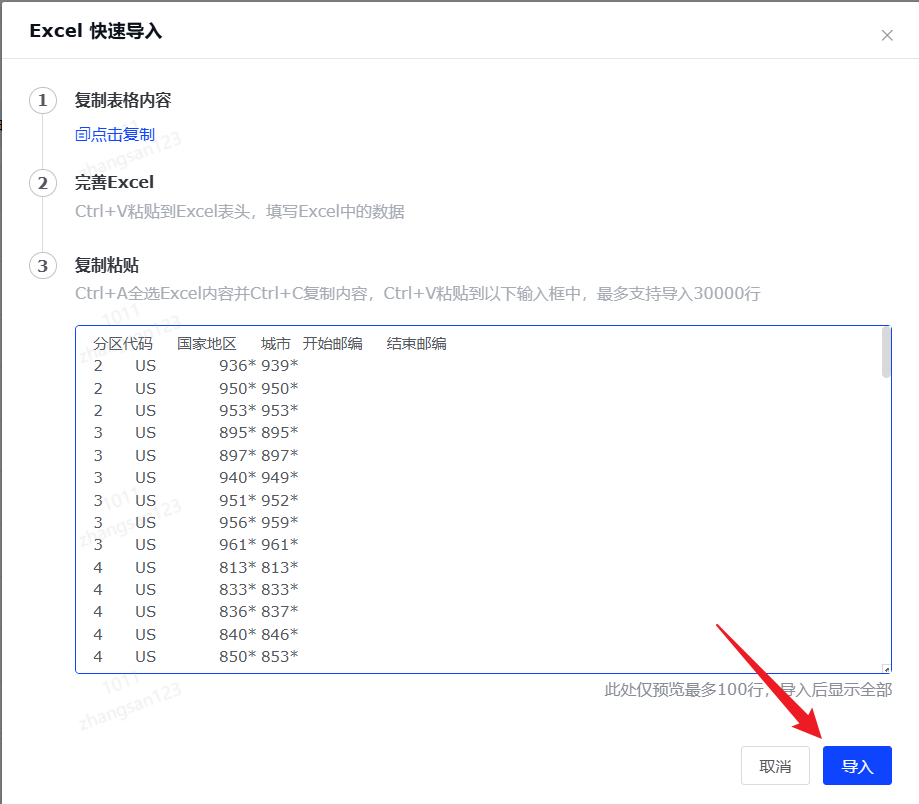Click the 城市 column header text
919x804 pixels.
[275, 343]
